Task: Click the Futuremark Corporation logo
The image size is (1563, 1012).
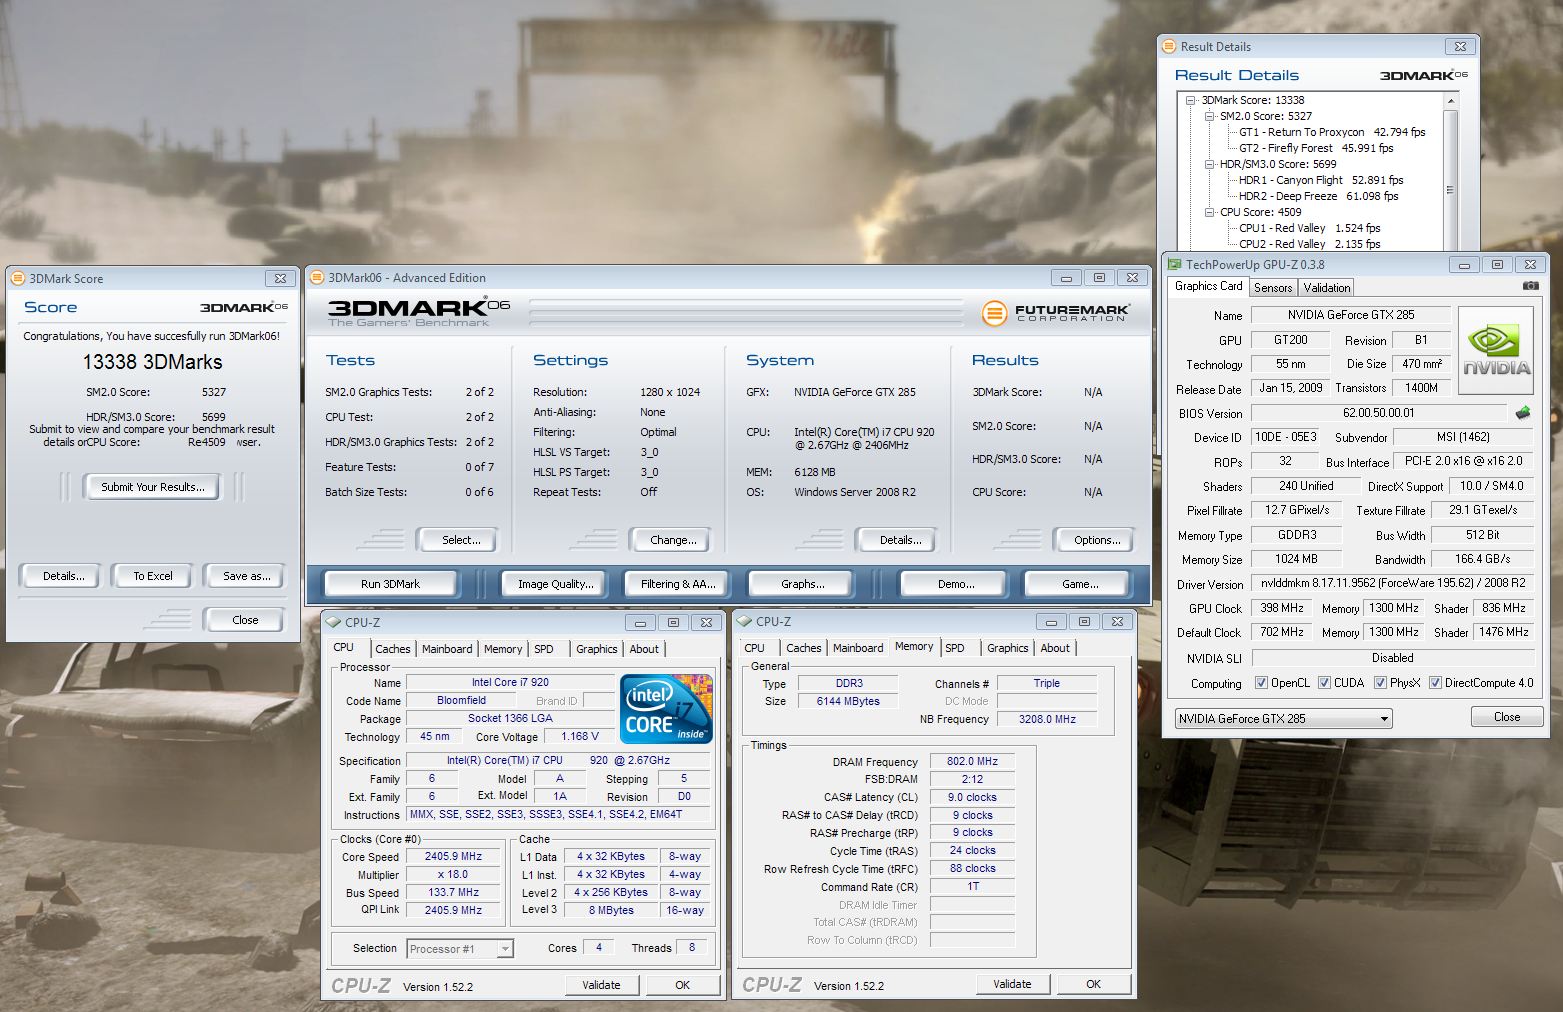Action: tap(1056, 313)
